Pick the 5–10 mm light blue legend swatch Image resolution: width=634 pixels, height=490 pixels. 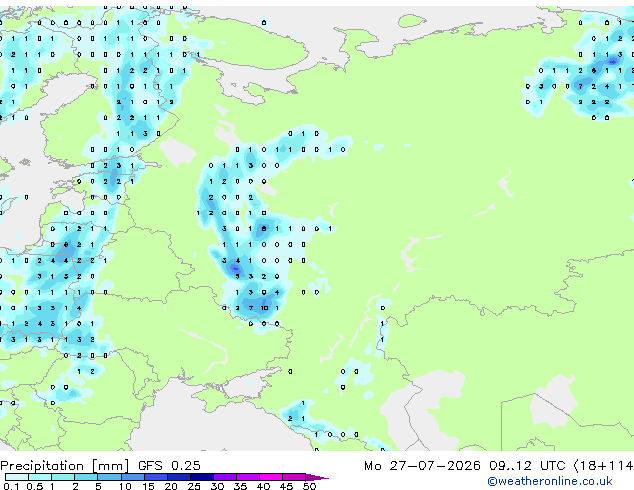[x=110, y=477]
